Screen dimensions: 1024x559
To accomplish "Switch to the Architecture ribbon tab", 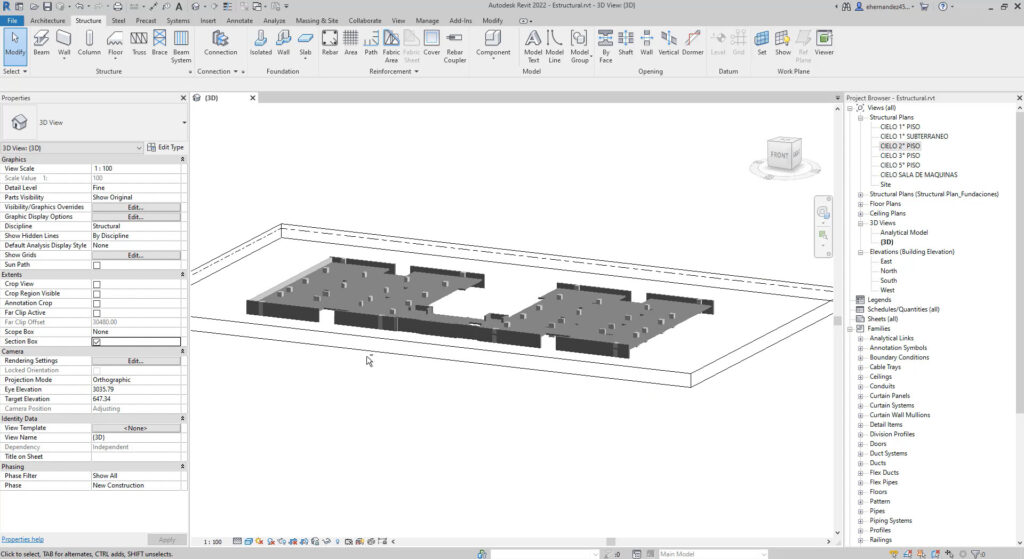I will [48, 21].
